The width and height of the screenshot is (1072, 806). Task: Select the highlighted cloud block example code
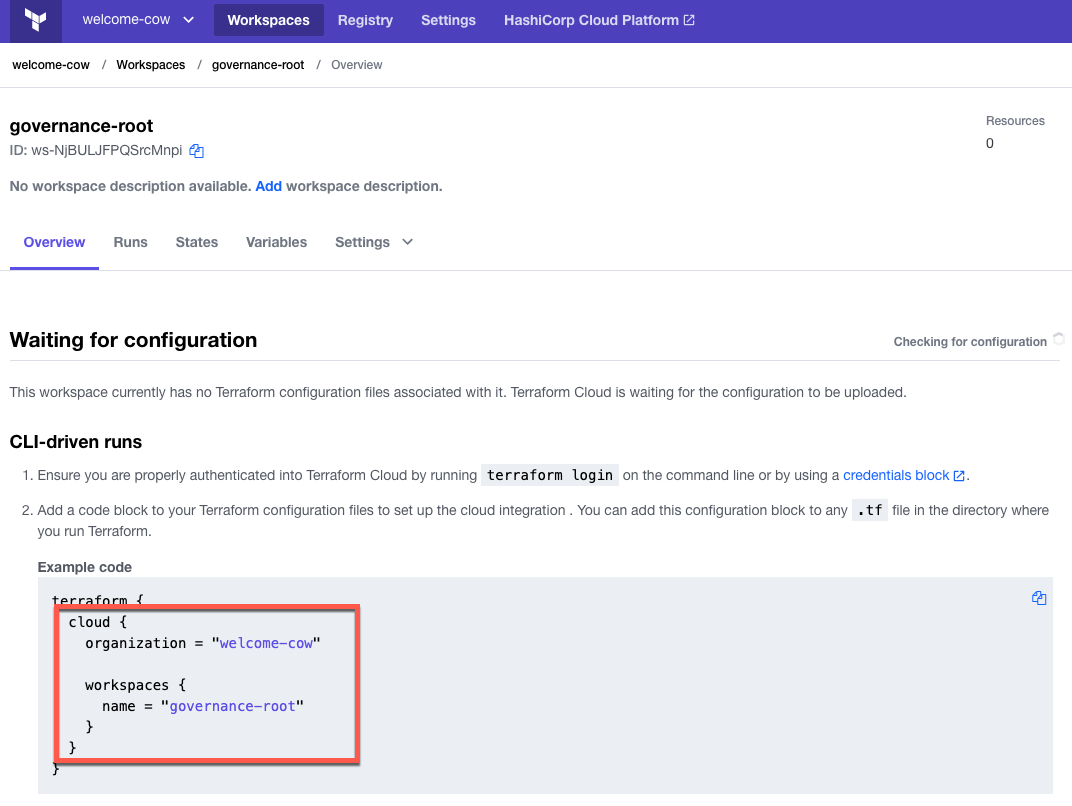pyautogui.click(x=205, y=684)
